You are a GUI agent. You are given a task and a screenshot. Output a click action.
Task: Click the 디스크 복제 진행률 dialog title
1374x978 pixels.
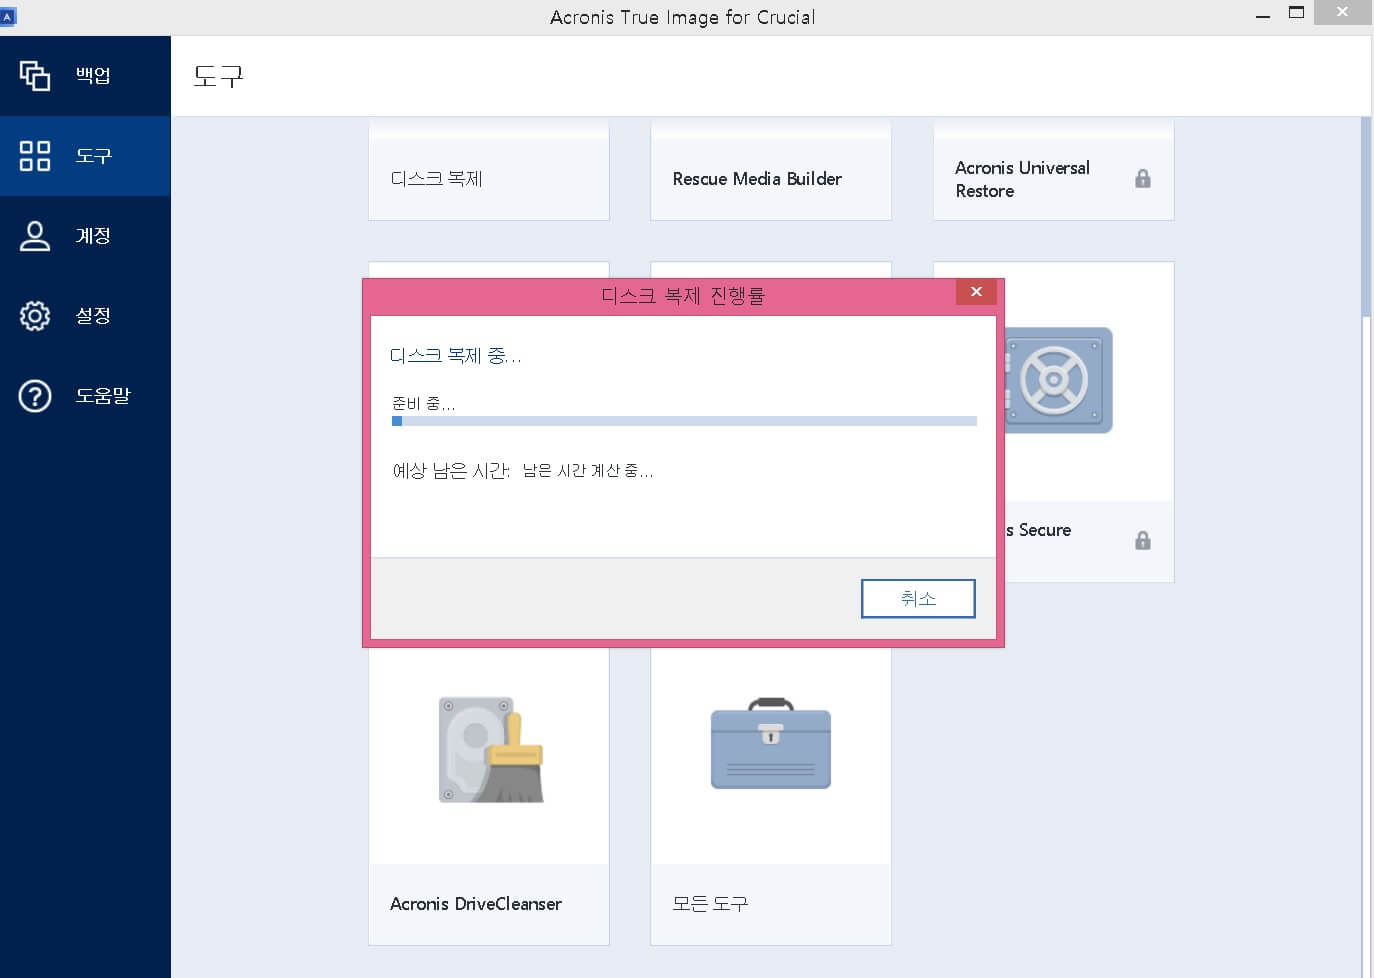tap(683, 296)
